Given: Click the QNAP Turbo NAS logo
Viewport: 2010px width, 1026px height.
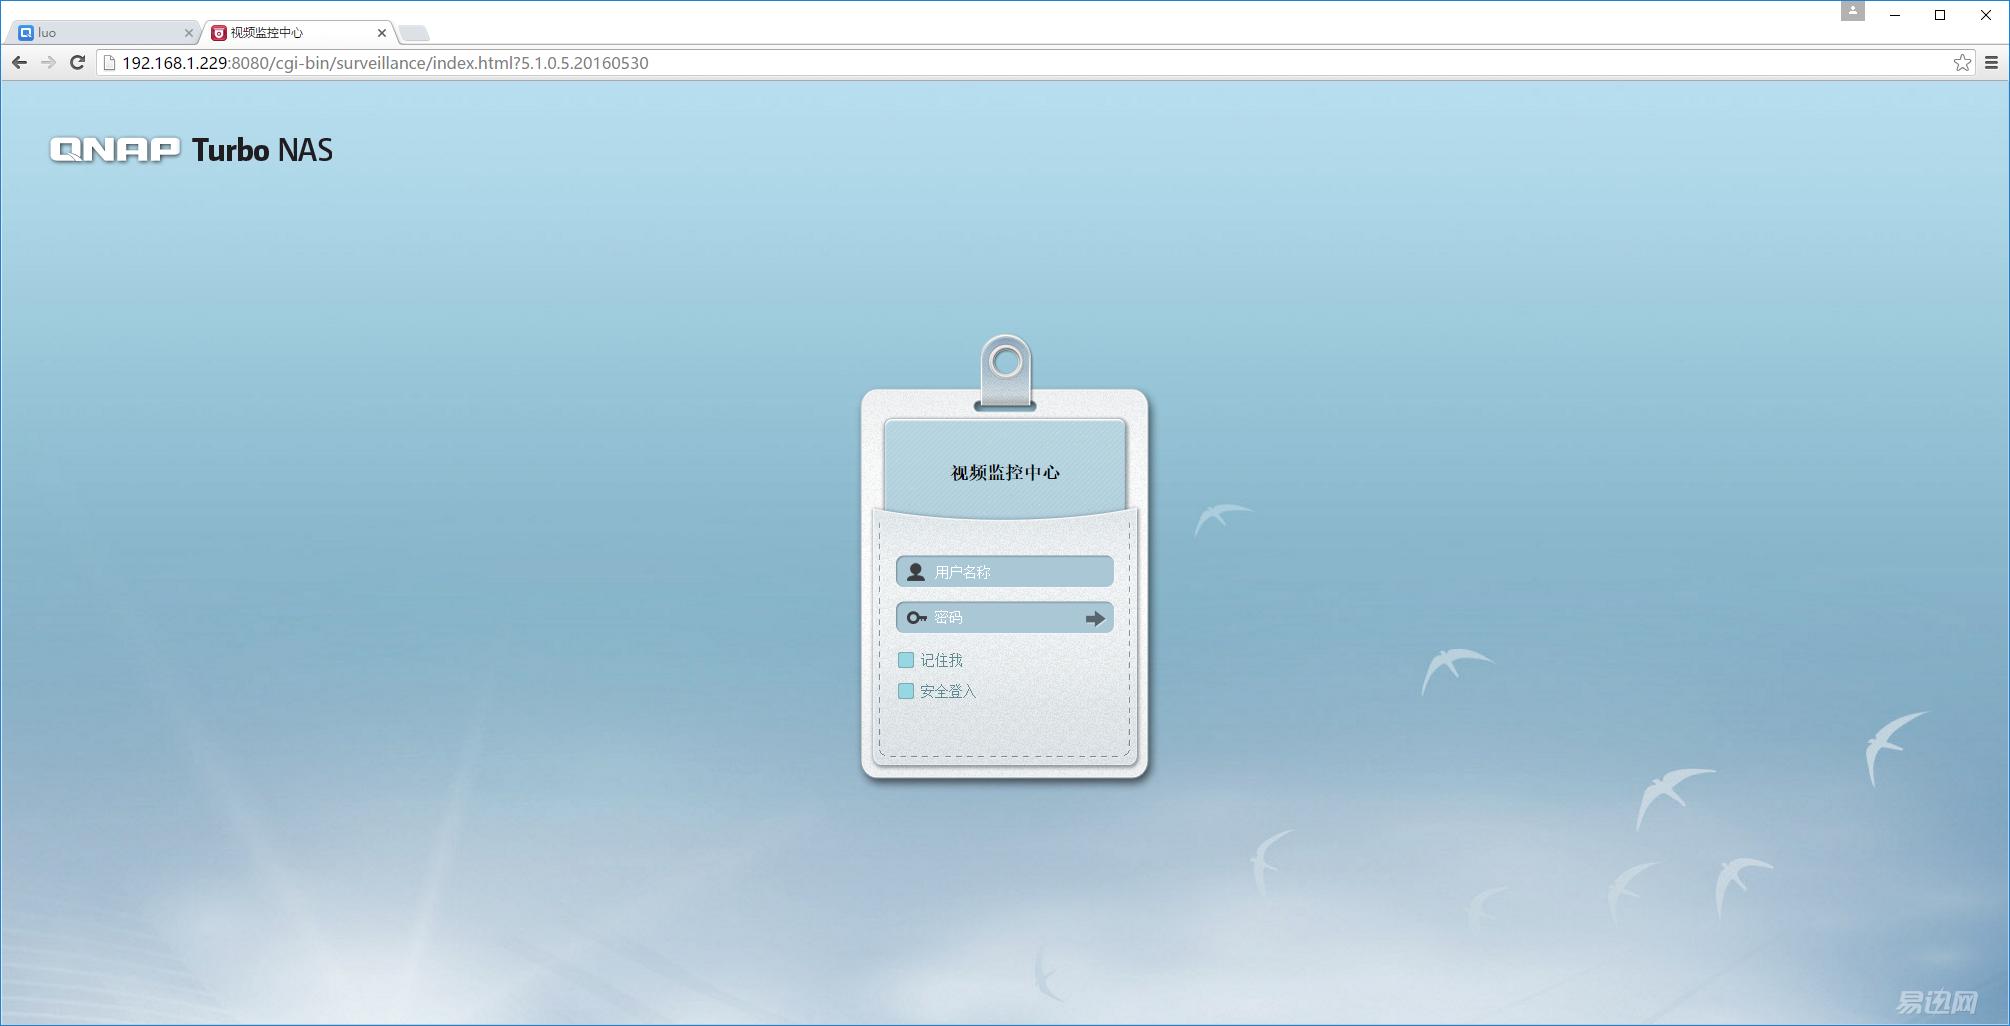Looking at the screenshot, I should click(x=191, y=150).
